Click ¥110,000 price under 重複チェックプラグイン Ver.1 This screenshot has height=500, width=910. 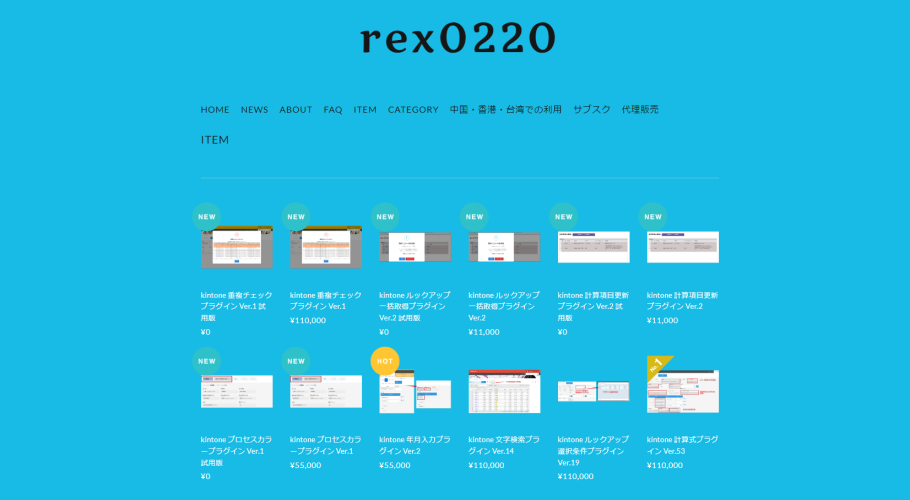coord(308,320)
